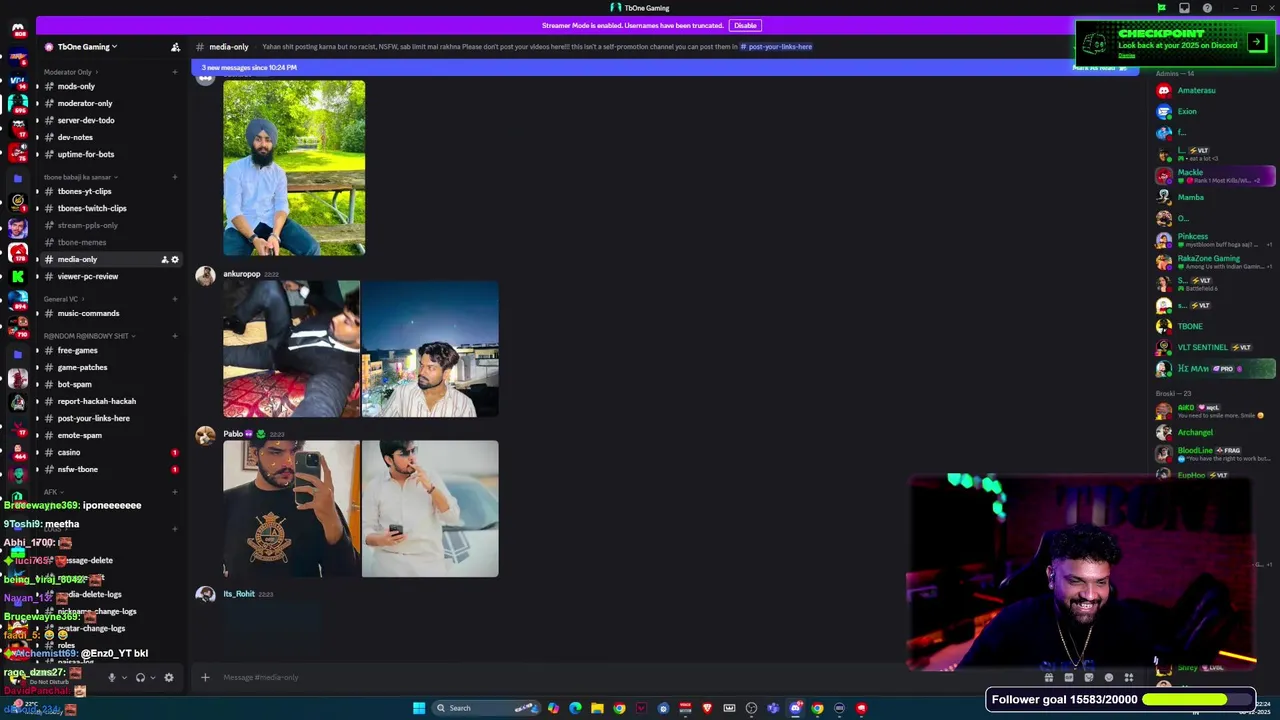
Task: Open User Settings gear in user panel
Action: pyautogui.click(x=168, y=677)
